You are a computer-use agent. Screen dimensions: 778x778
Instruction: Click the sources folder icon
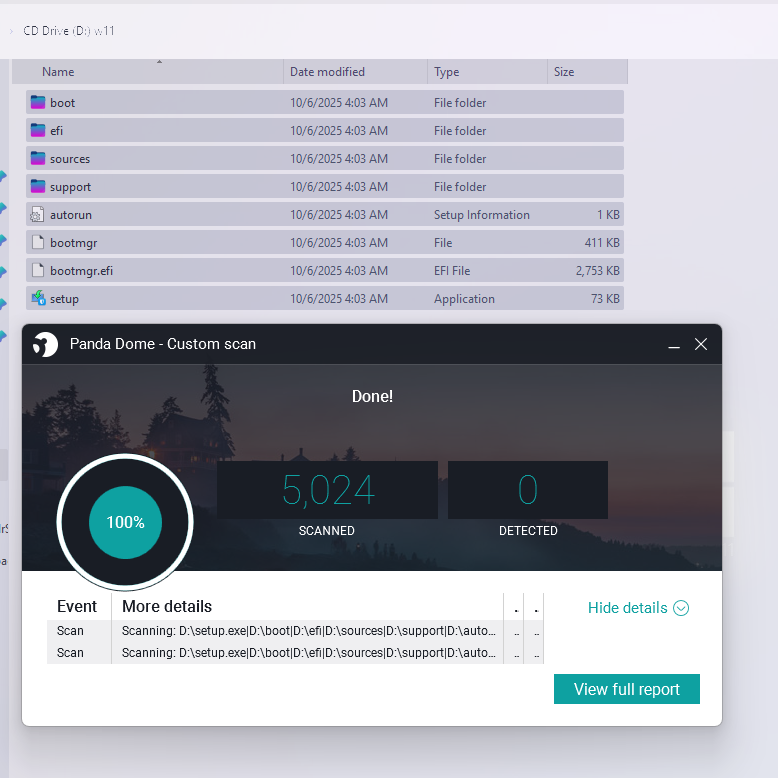38,158
